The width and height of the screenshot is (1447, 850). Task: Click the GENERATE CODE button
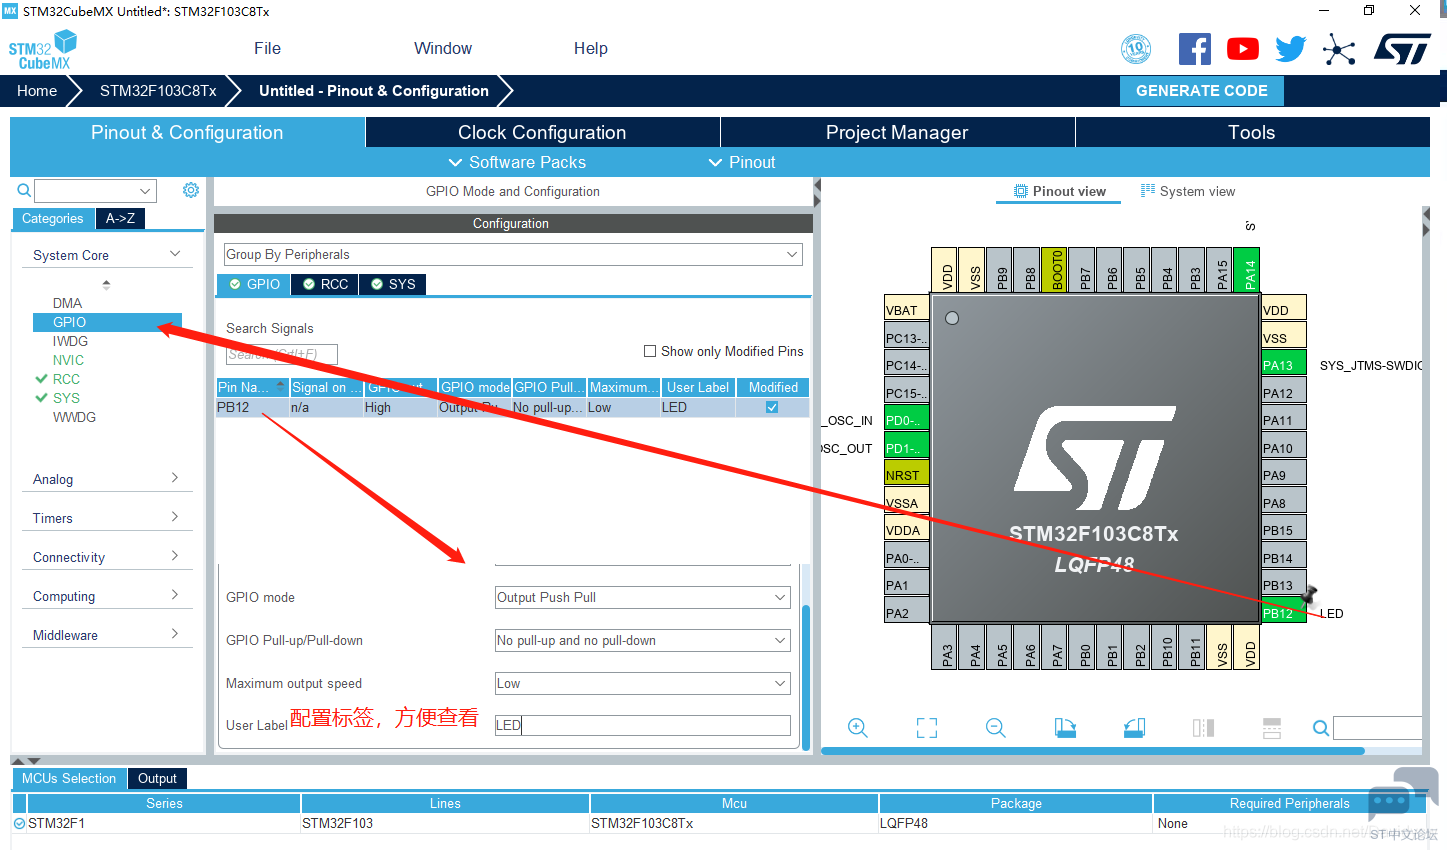(1202, 90)
